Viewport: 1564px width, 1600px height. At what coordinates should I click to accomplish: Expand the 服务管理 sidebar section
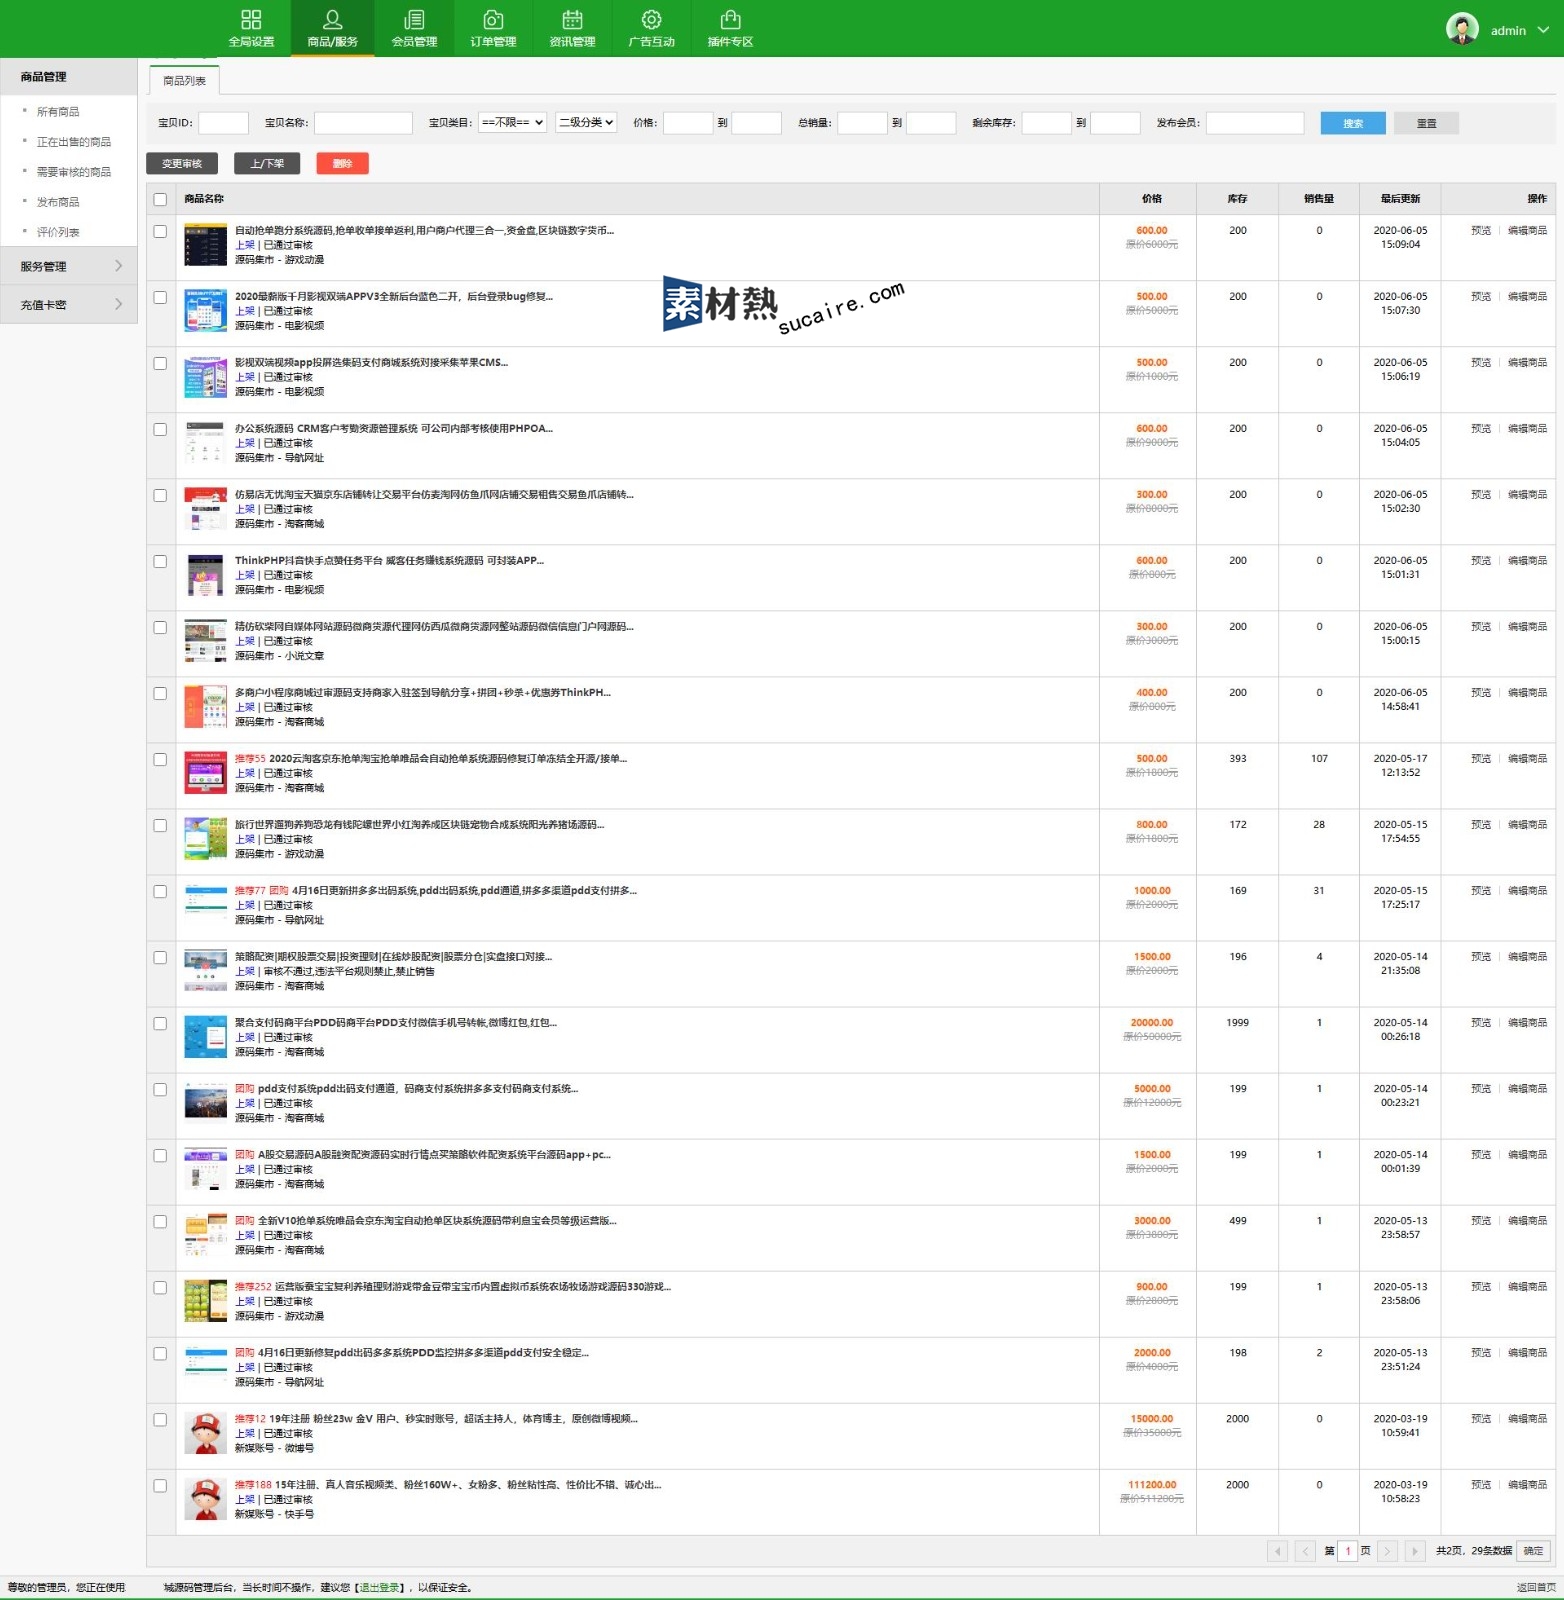(69, 266)
